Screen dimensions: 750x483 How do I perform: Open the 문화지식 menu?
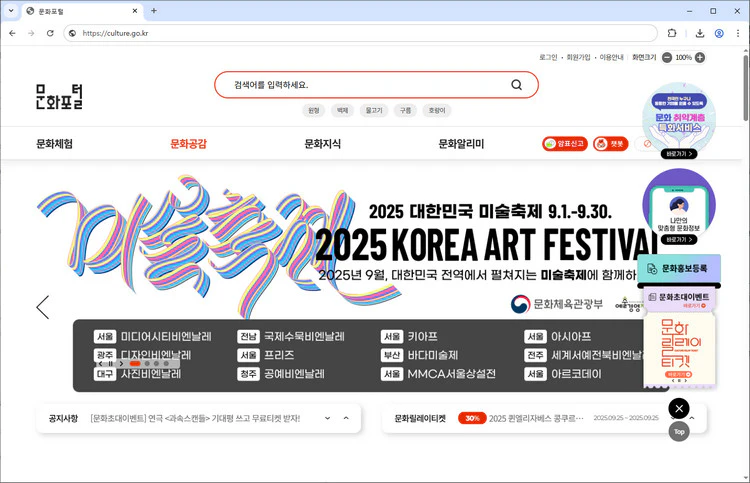(x=323, y=144)
